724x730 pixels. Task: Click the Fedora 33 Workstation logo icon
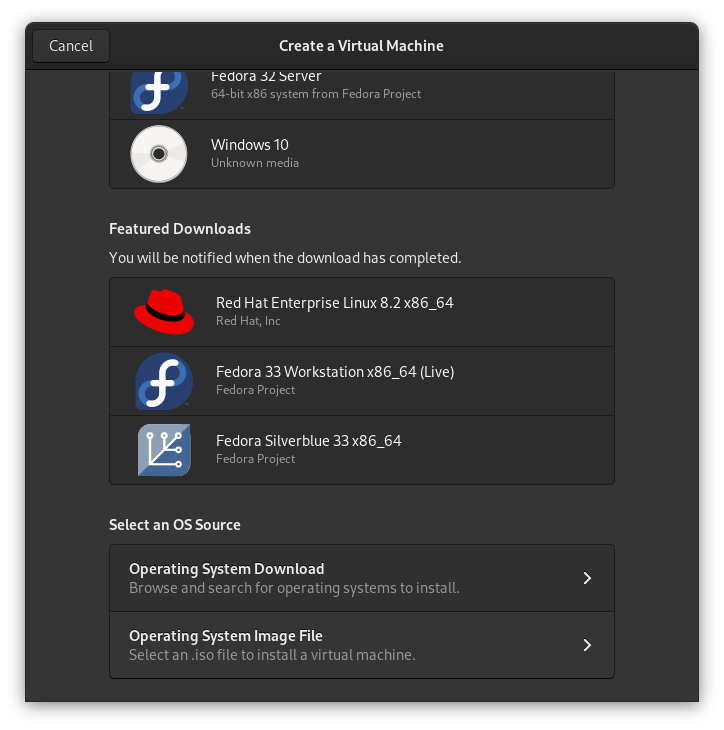point(163,381)
